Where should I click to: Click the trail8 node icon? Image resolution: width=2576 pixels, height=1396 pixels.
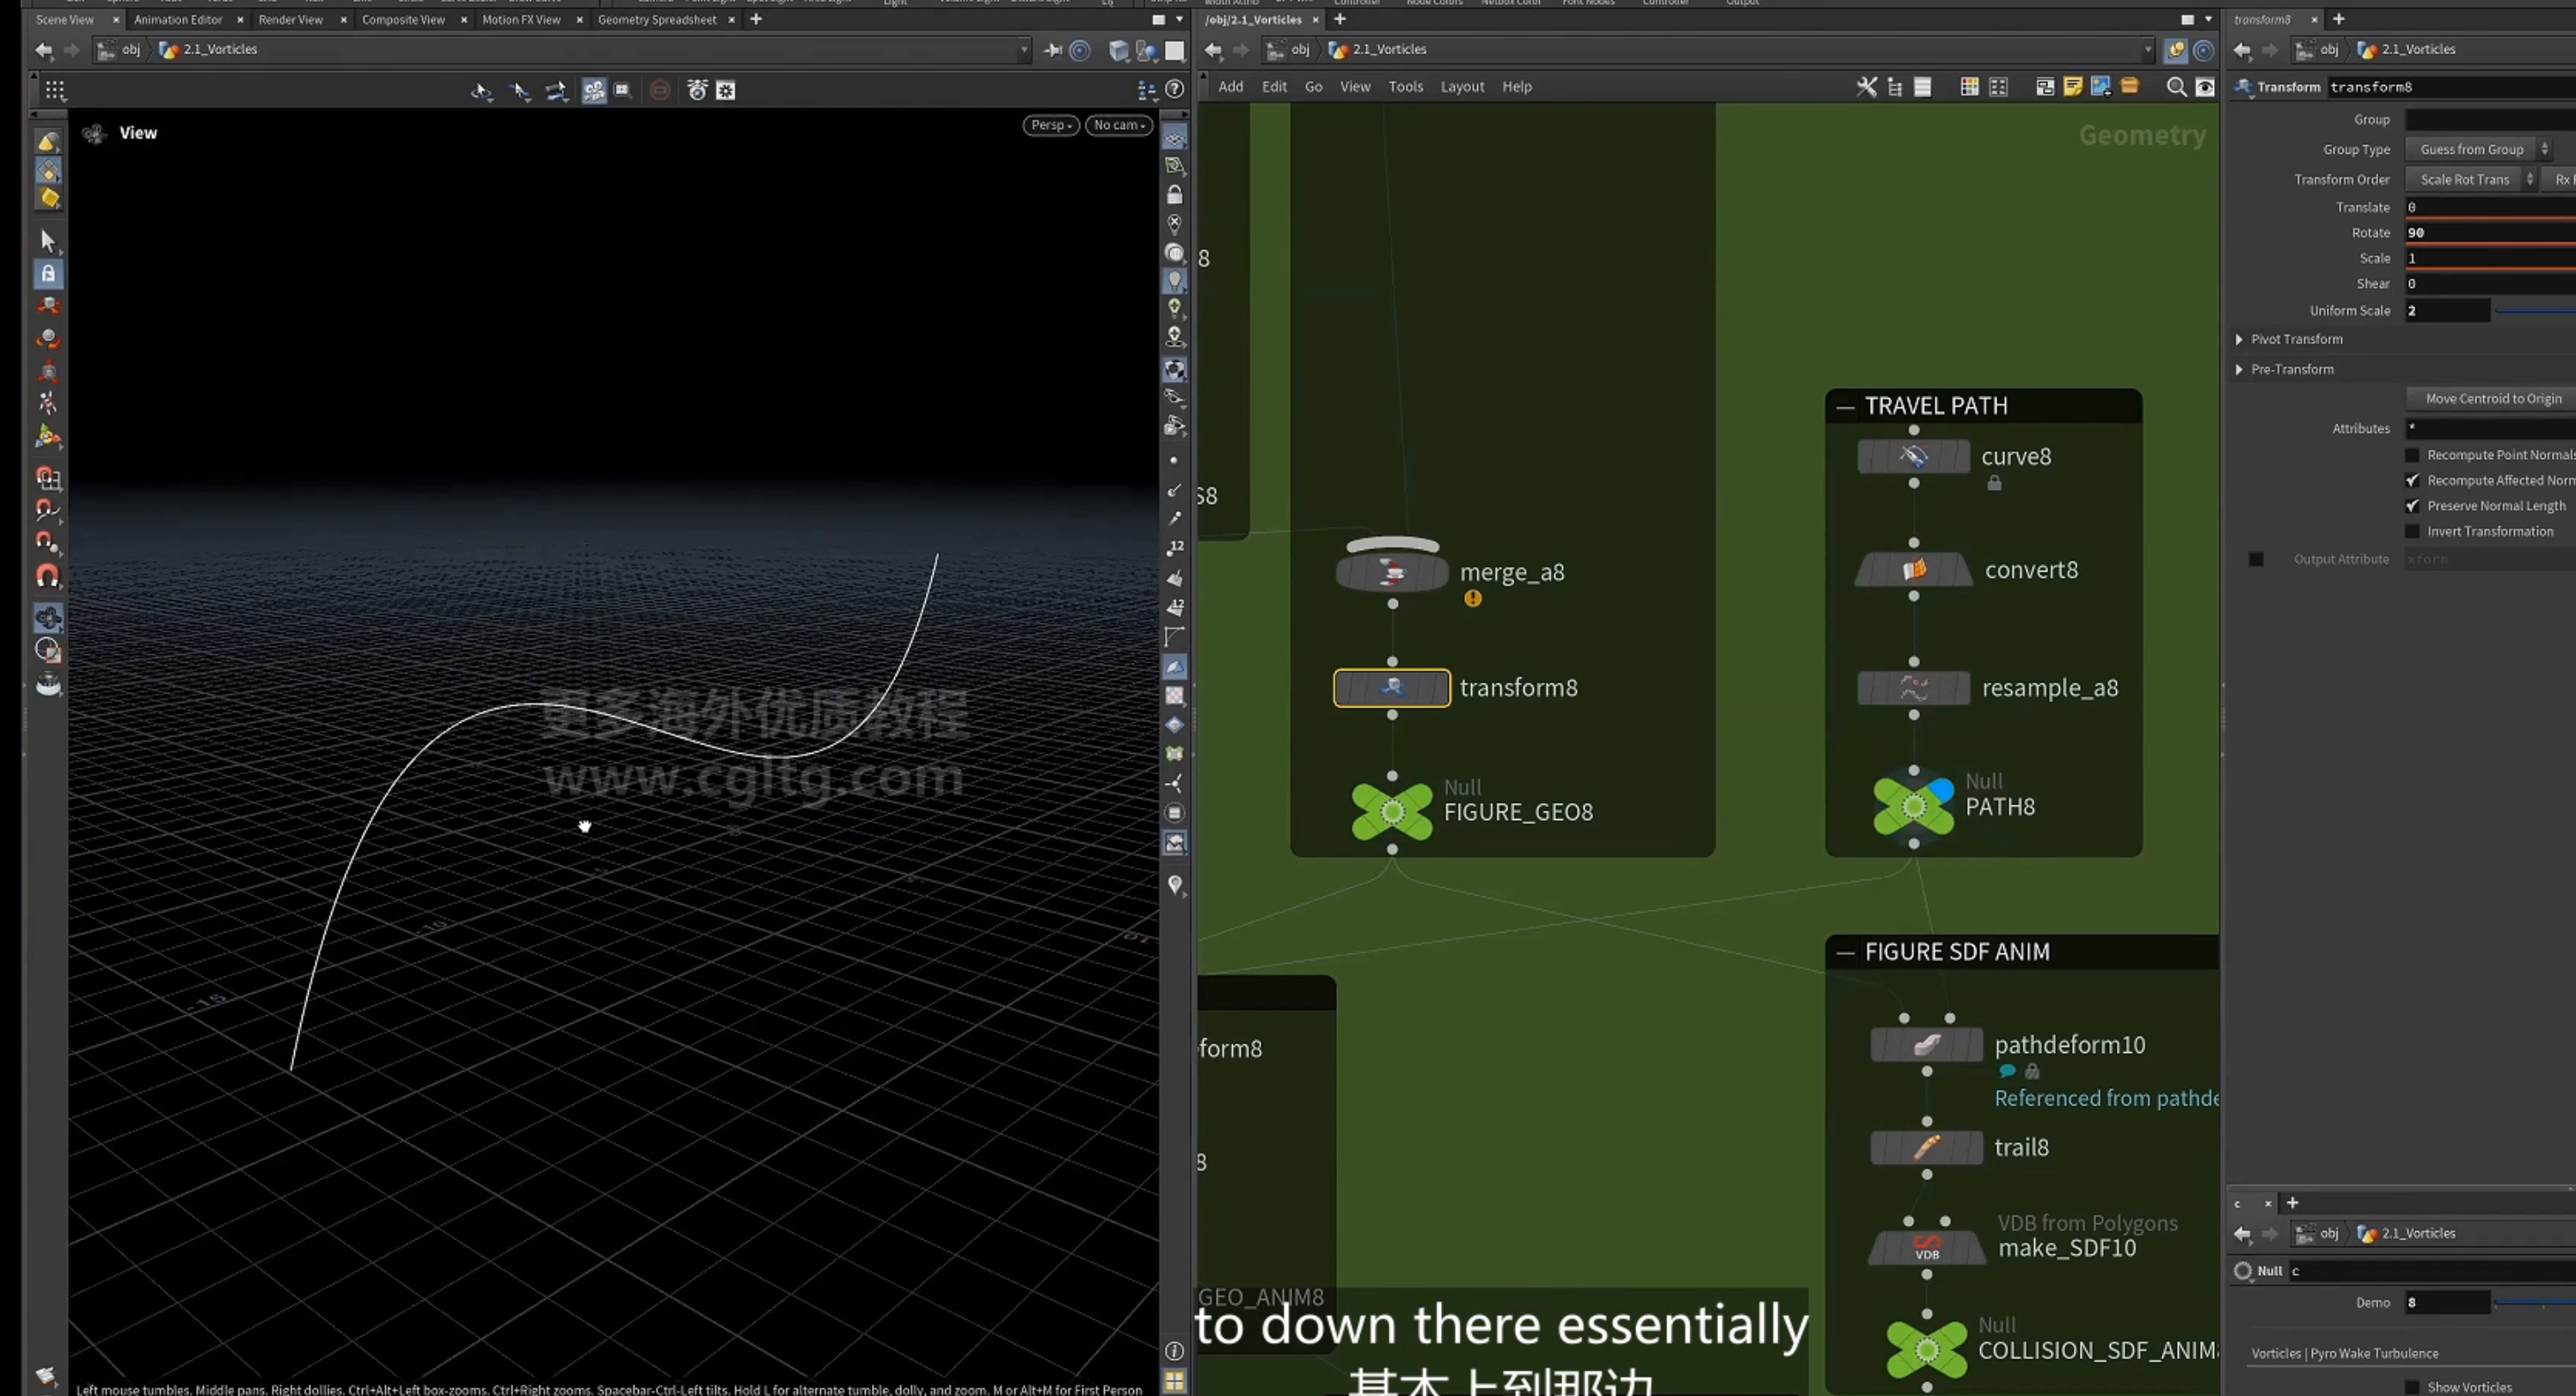pos(1926,1147)
